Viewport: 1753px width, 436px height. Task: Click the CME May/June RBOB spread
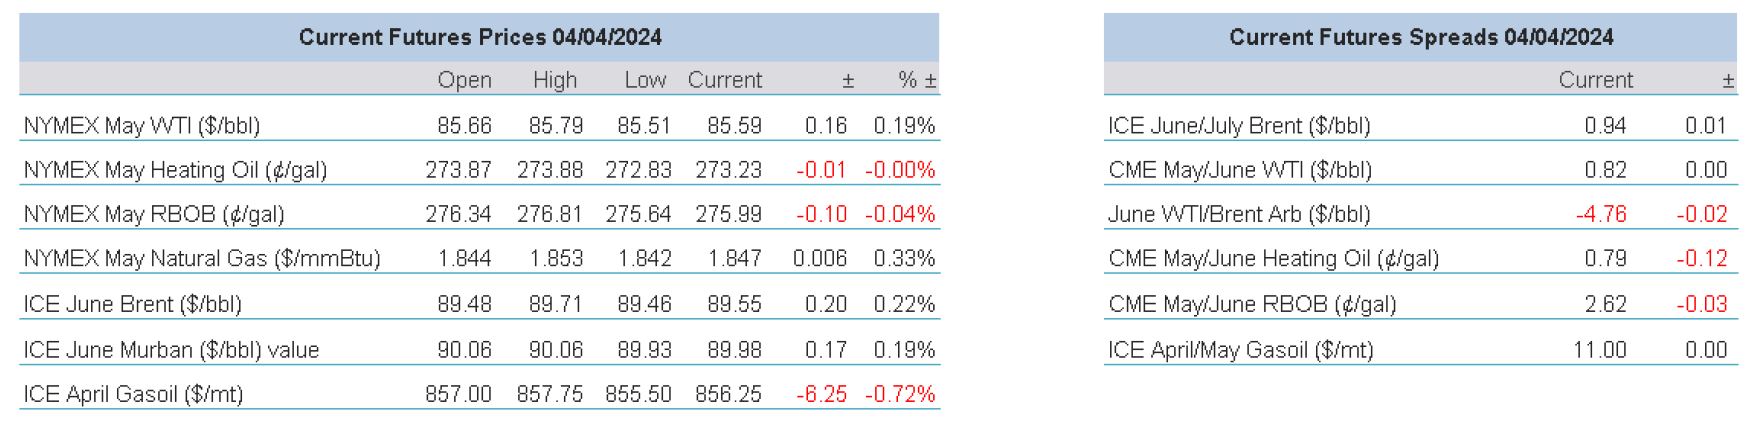(x=1252, y=304)
